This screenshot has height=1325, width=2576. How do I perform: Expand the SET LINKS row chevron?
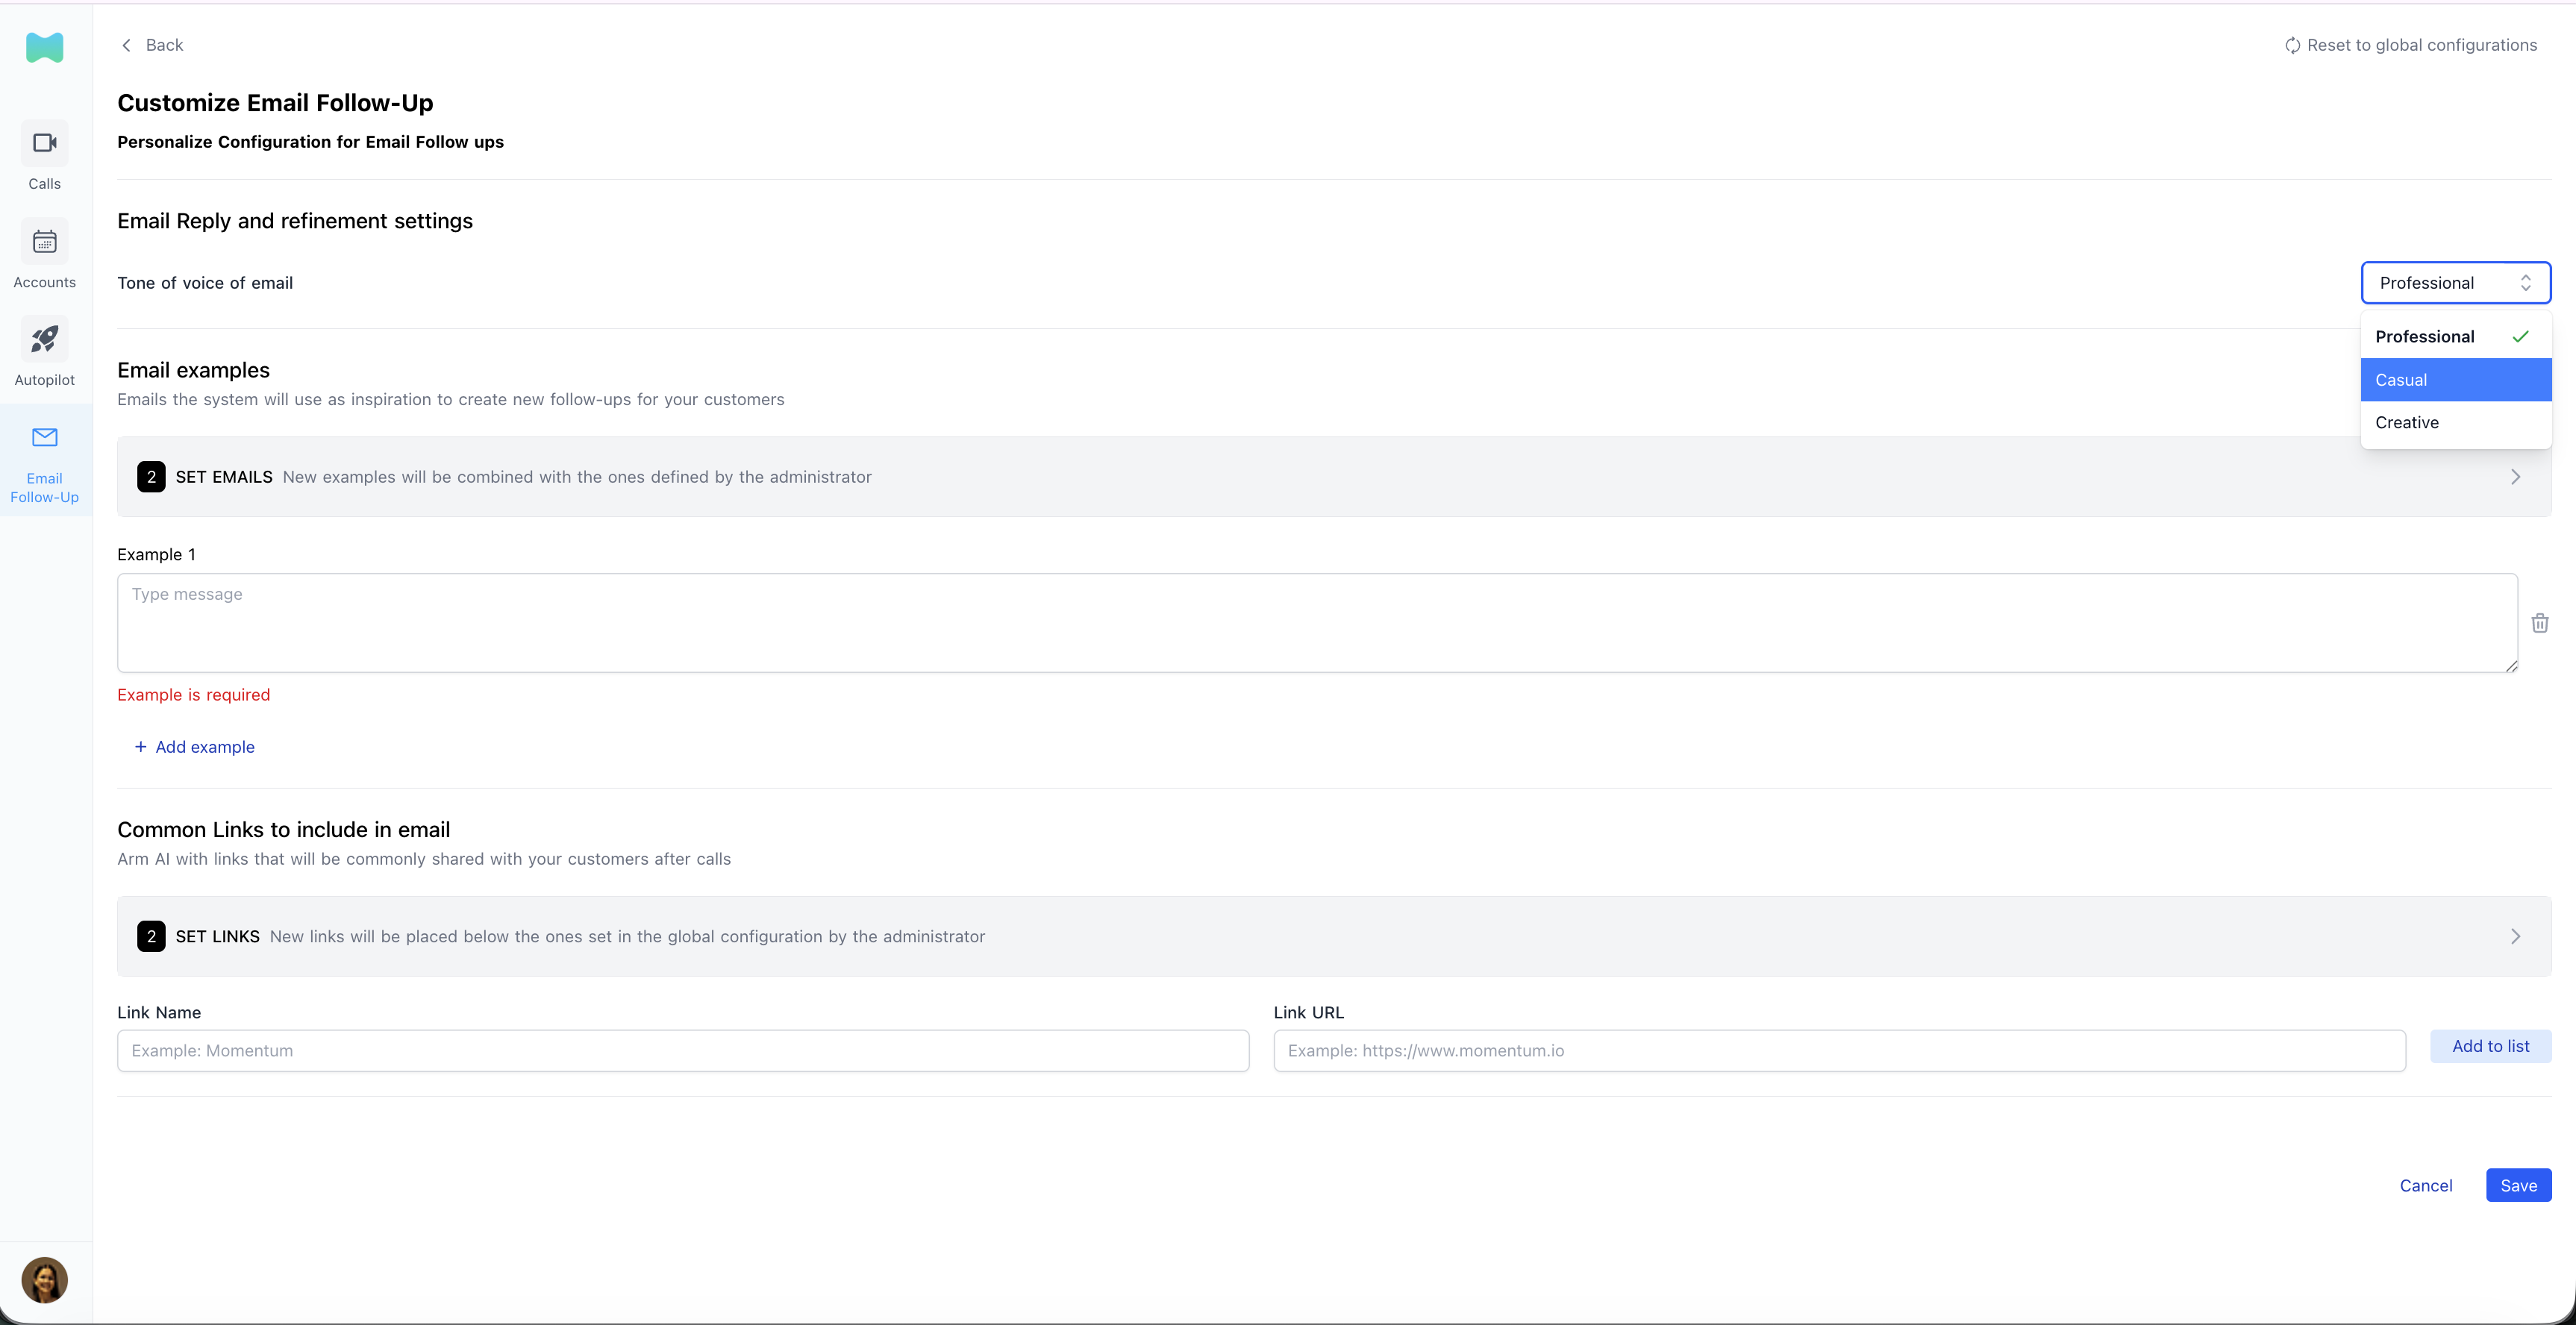tap(2515, 937)
